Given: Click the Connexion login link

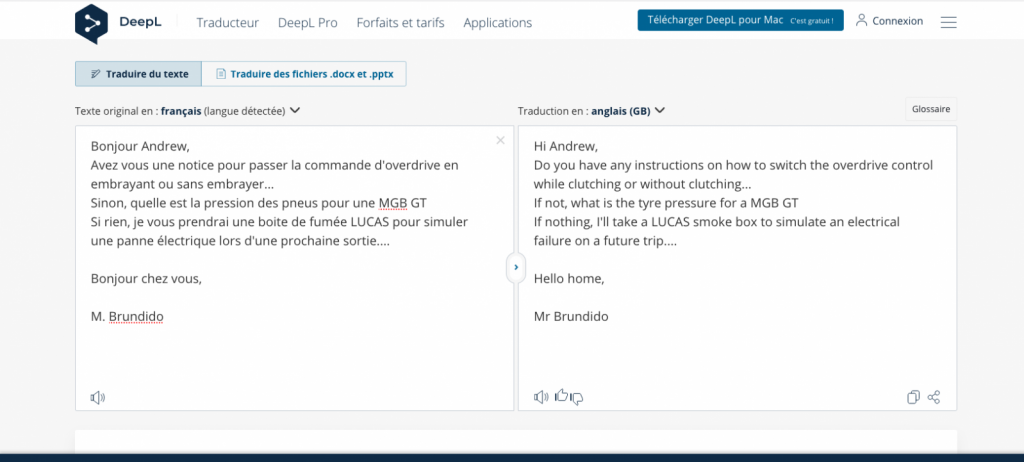Looking at the screenshot, I should coord(889,21).
